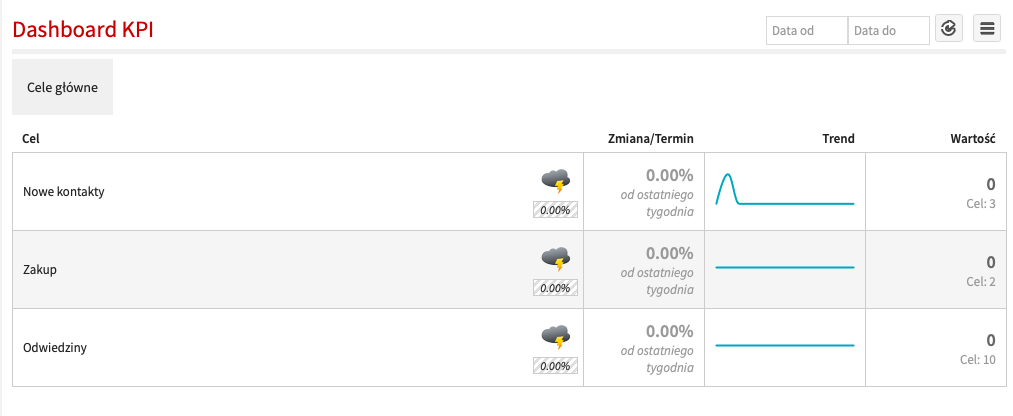Click the Odwiedziny progress bar
1013x416 pixels.
tap(555, 366)
